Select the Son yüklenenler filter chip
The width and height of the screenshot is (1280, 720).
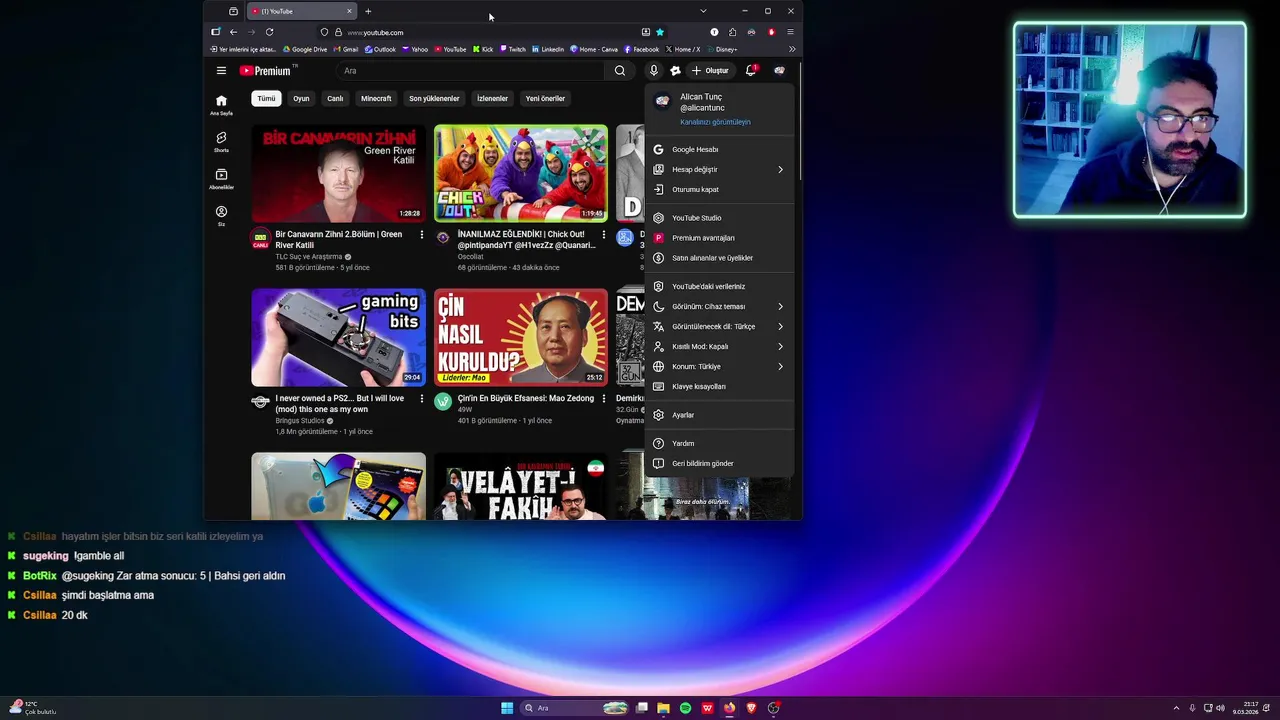[x=434, y=99]
